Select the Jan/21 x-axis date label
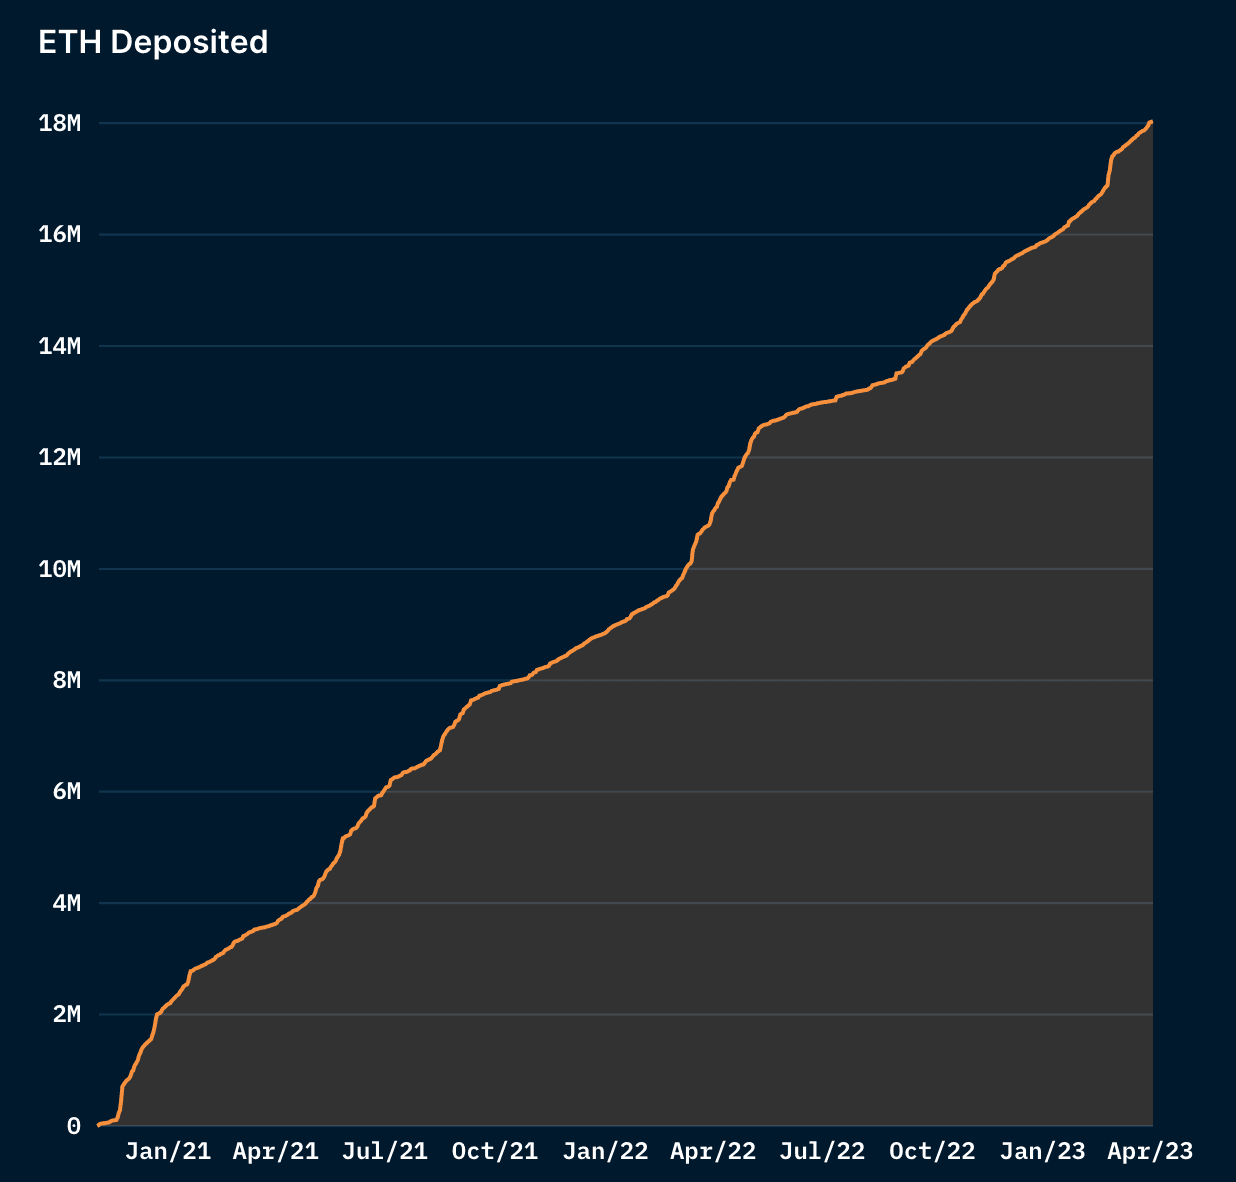1236x1182 pixels. [x=168, y=1151]
